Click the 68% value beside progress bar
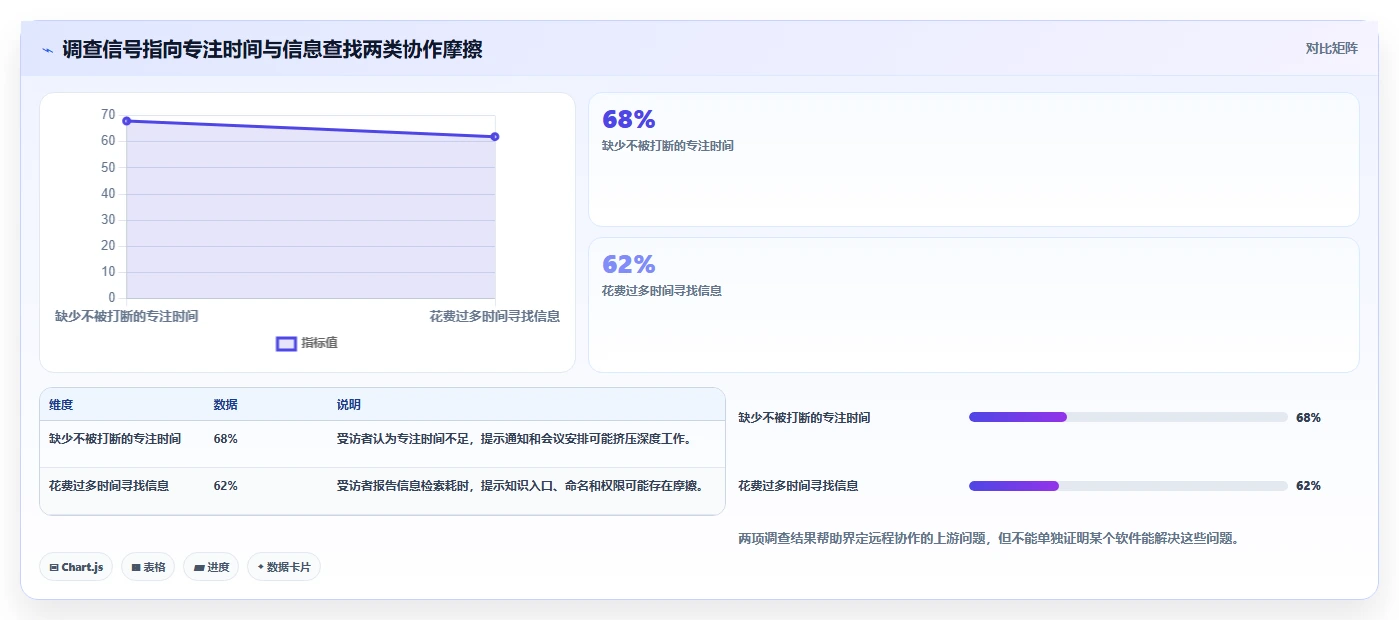1399x620 pixels. [1308, 418]
